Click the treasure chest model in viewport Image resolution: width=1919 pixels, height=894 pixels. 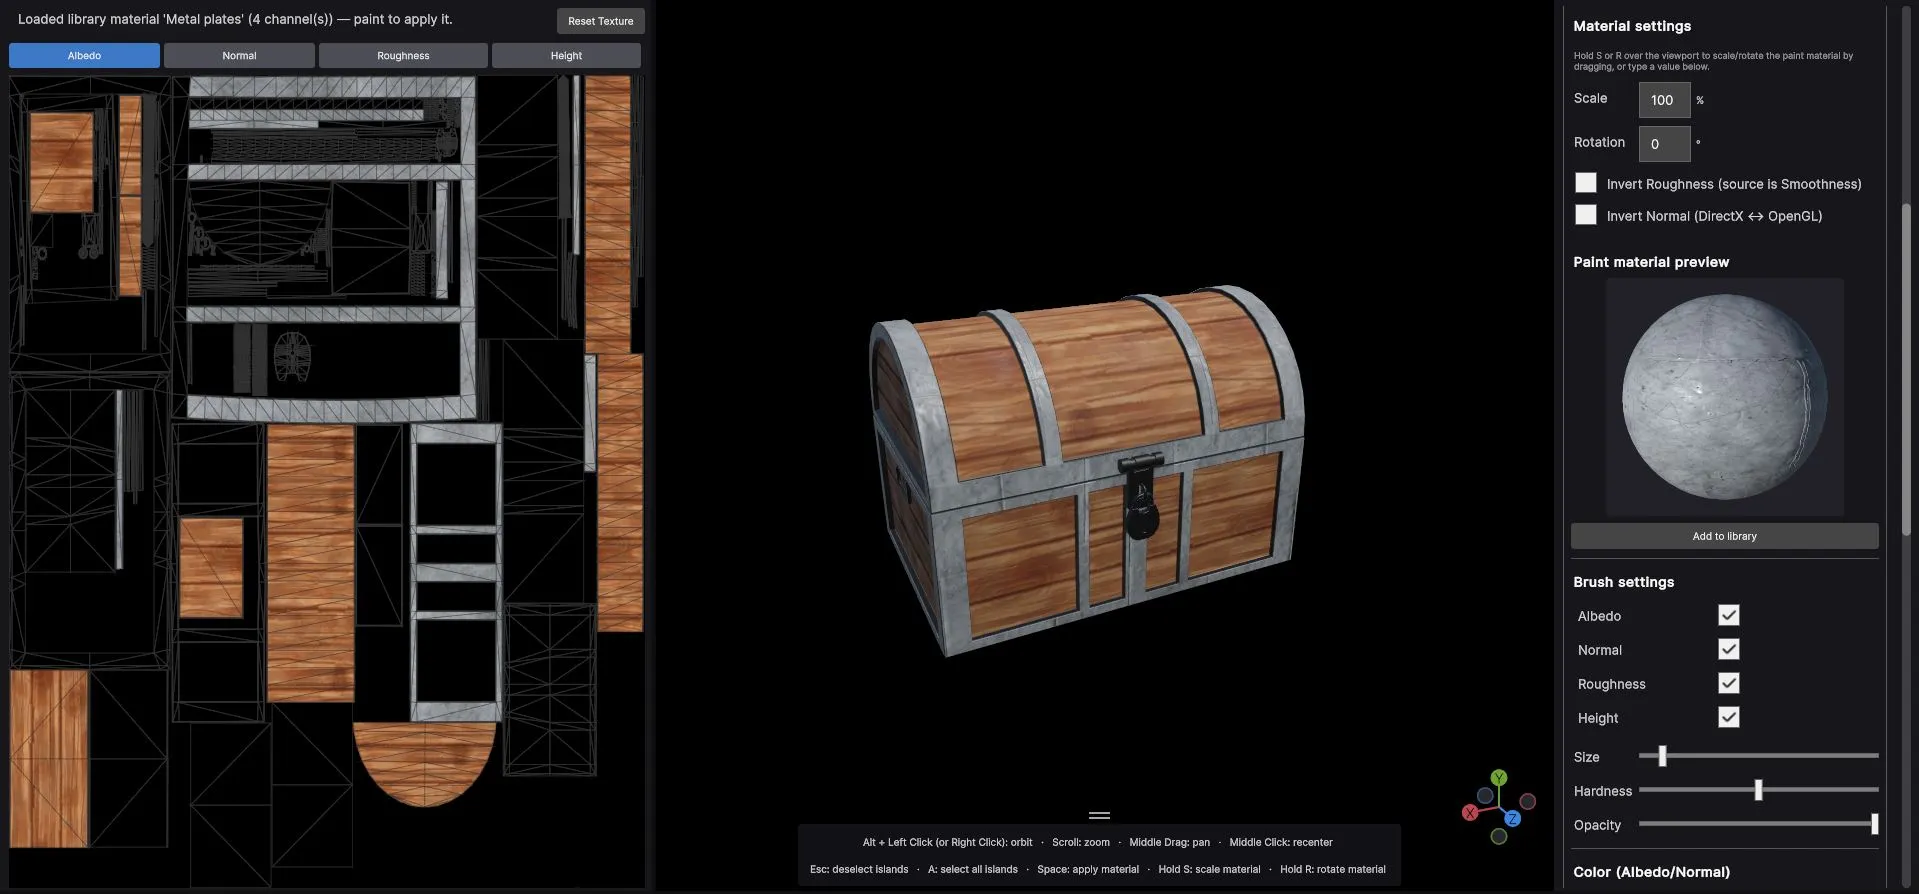(1086, 470)
